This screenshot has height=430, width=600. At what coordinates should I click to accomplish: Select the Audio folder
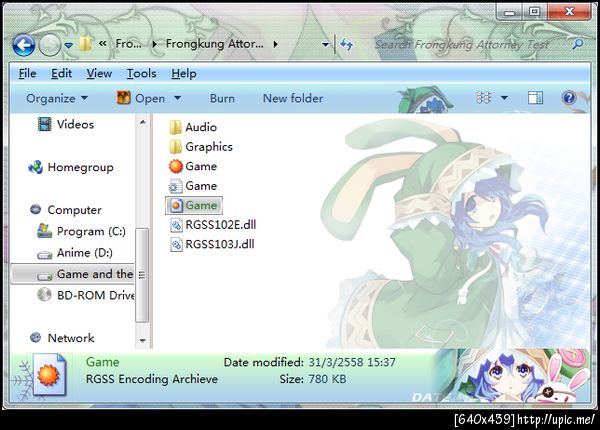click(201, 127)
